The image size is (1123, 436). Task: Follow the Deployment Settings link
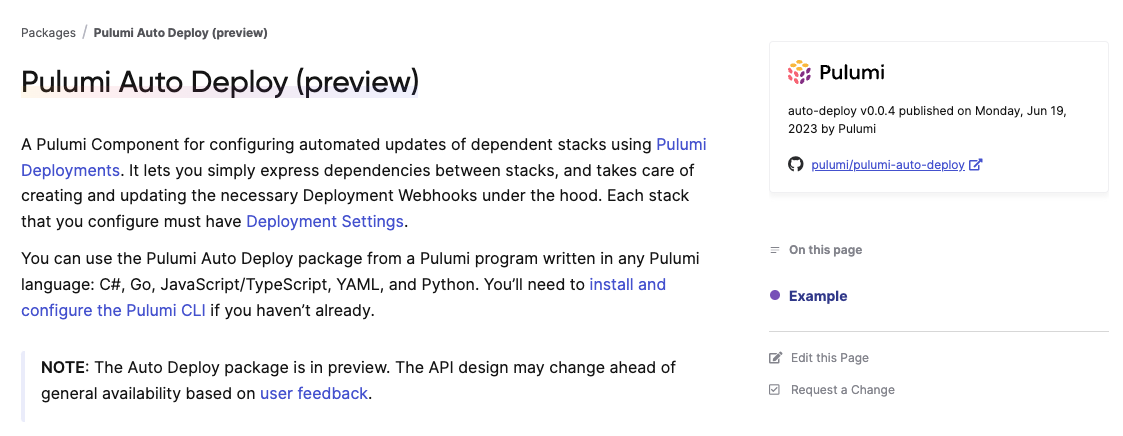pyautogui.click(x=324, y=221)
